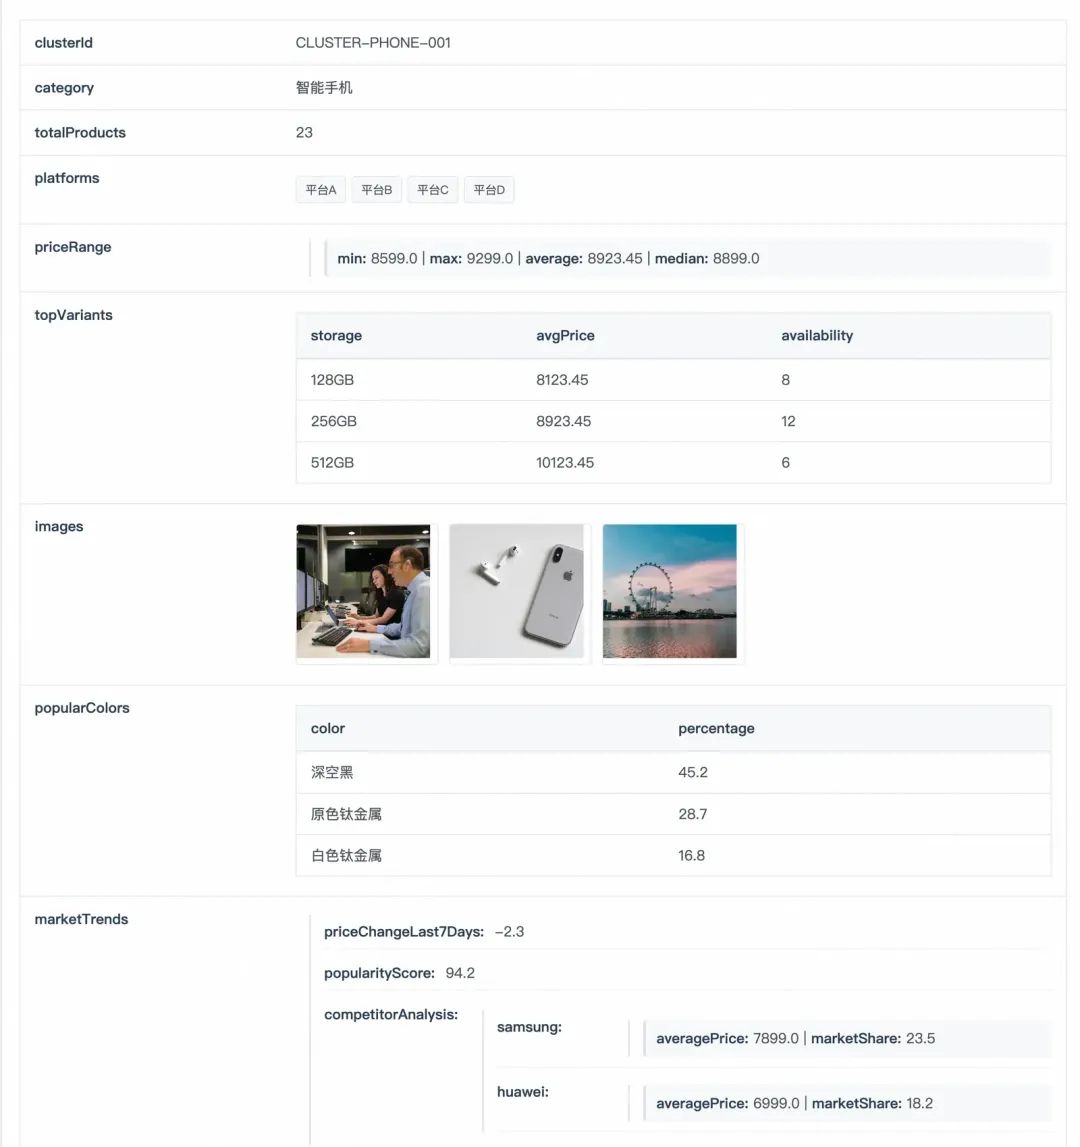Click the clusterId value CLUSTER-PHONE-001
Image resolution: width=1080 pixels, height=1147 pixels.
[x=373, y=42]
